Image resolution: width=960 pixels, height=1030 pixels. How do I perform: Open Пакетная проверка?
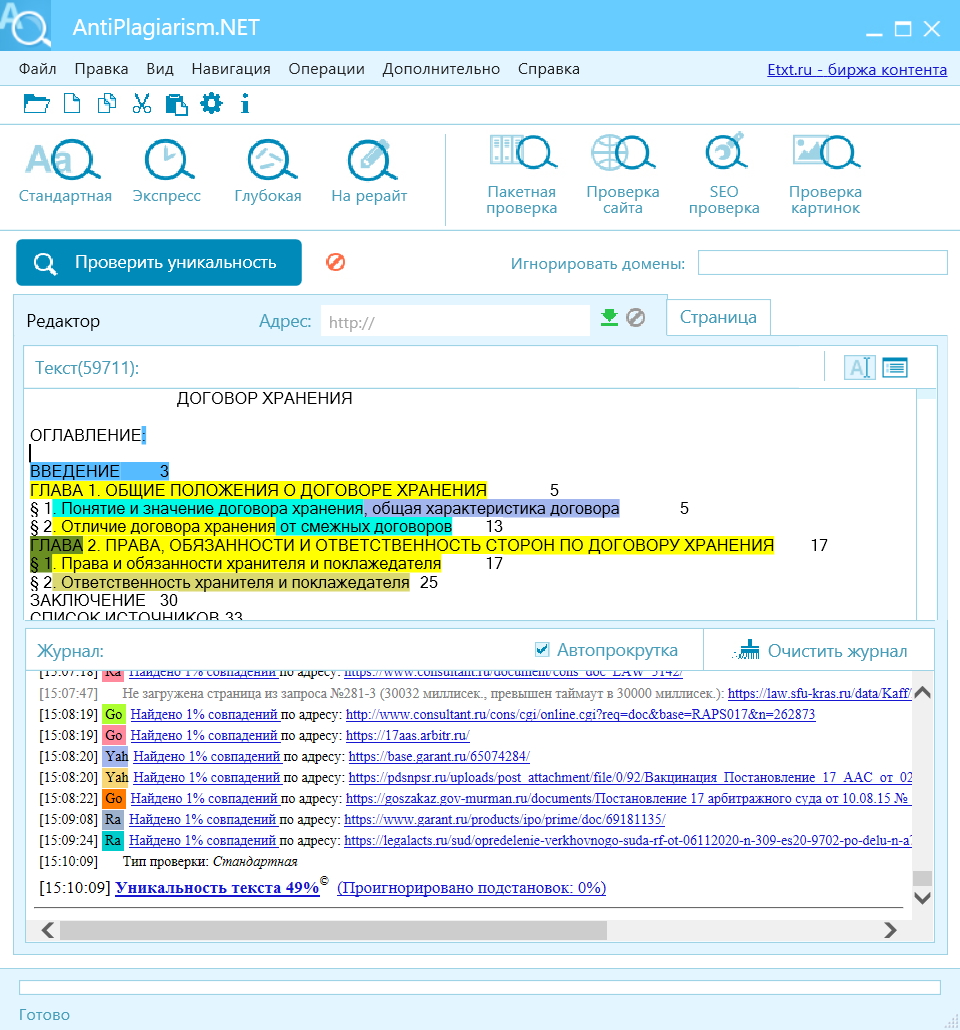coord(522,174)
